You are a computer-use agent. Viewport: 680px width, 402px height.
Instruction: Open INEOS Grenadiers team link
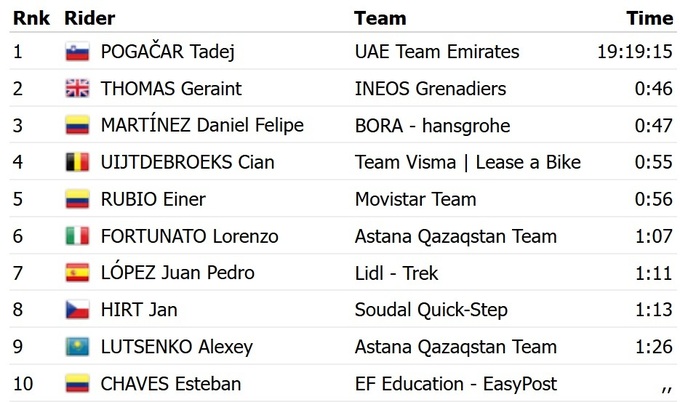pos(430,89)
